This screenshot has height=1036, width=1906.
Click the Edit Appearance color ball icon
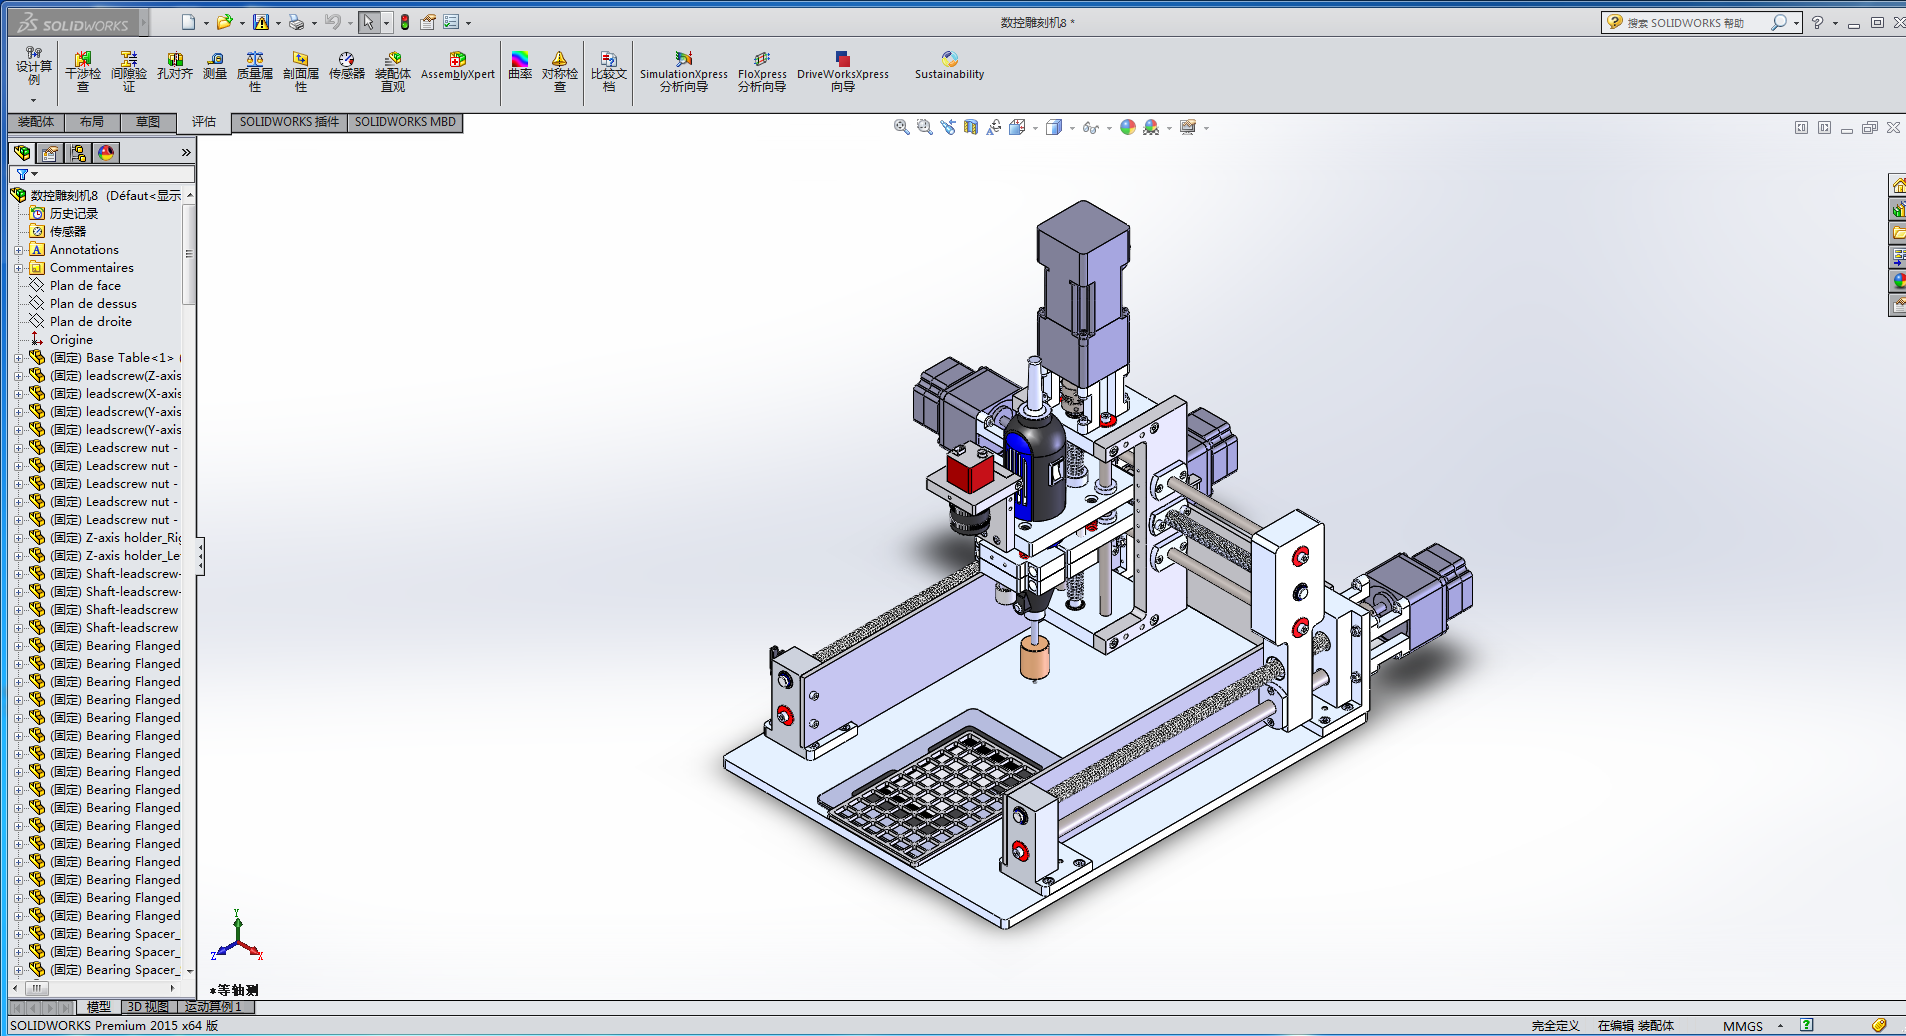(1128, 127)
